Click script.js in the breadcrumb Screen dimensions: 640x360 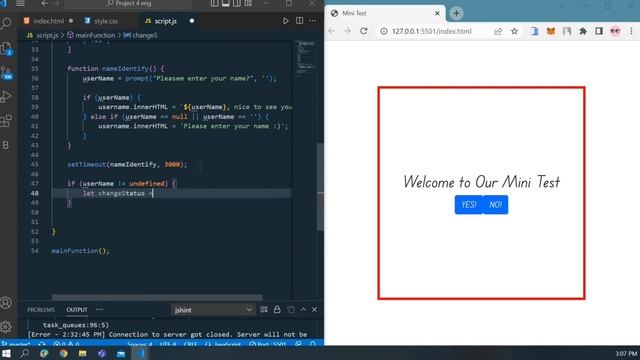47,36
